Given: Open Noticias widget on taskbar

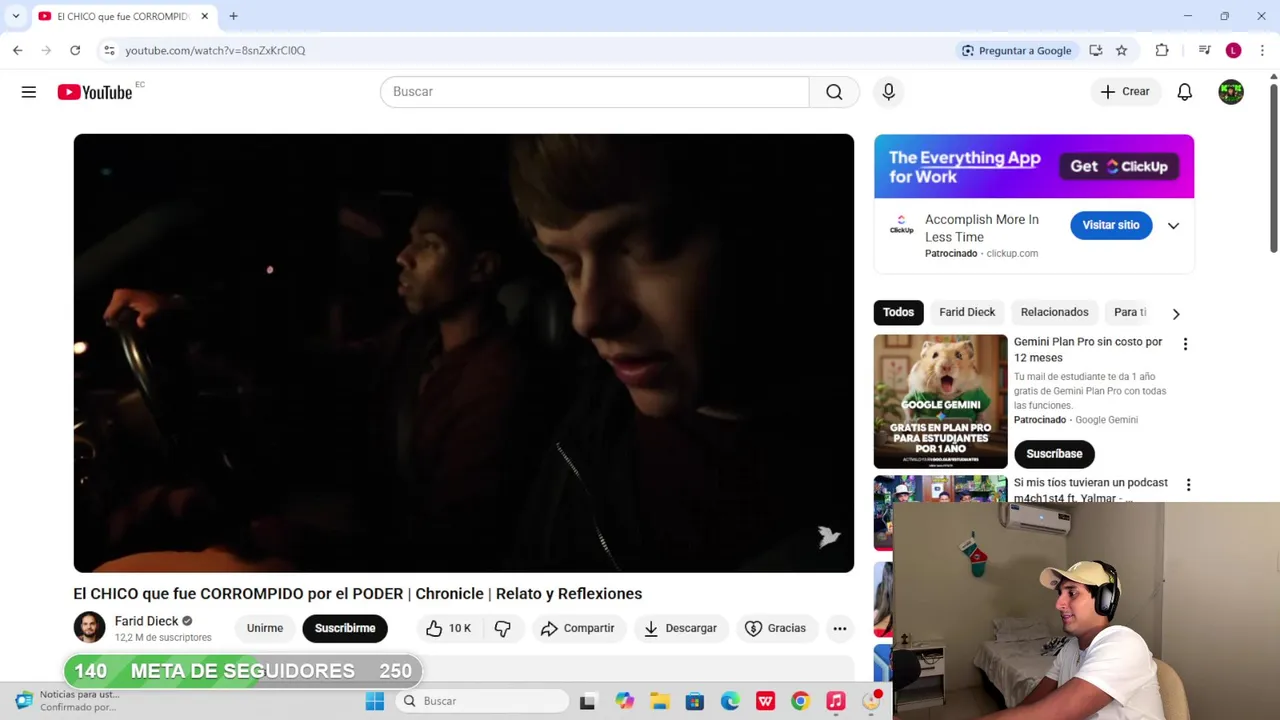Looking at the screenshot, I should point(65,701).
